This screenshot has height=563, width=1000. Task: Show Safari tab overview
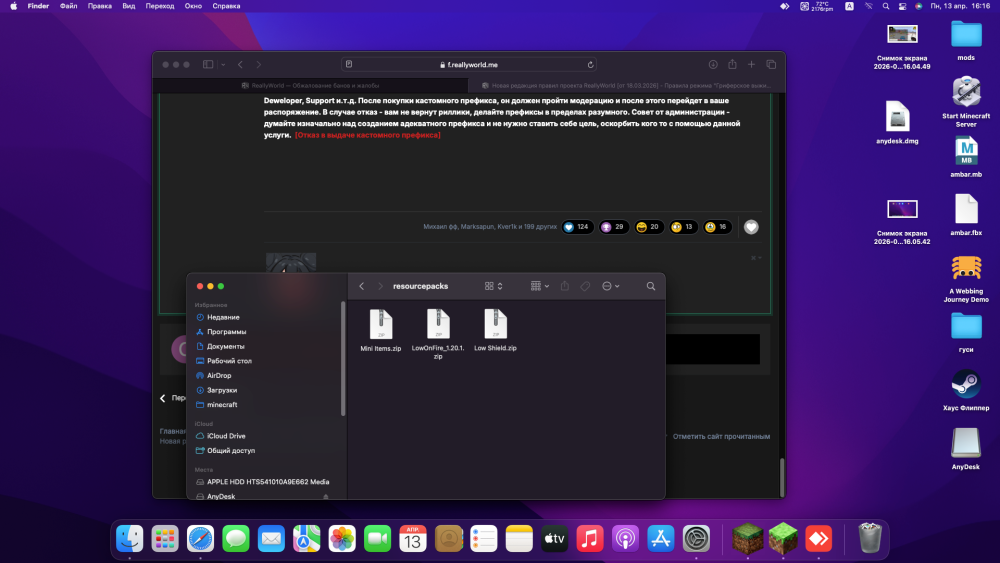pos(771,64)
